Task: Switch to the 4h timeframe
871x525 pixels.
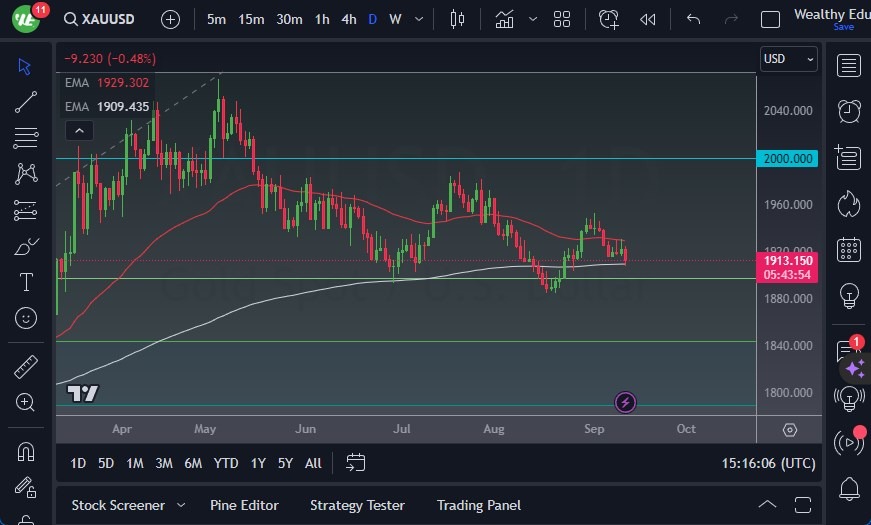Action: (348, 19)
